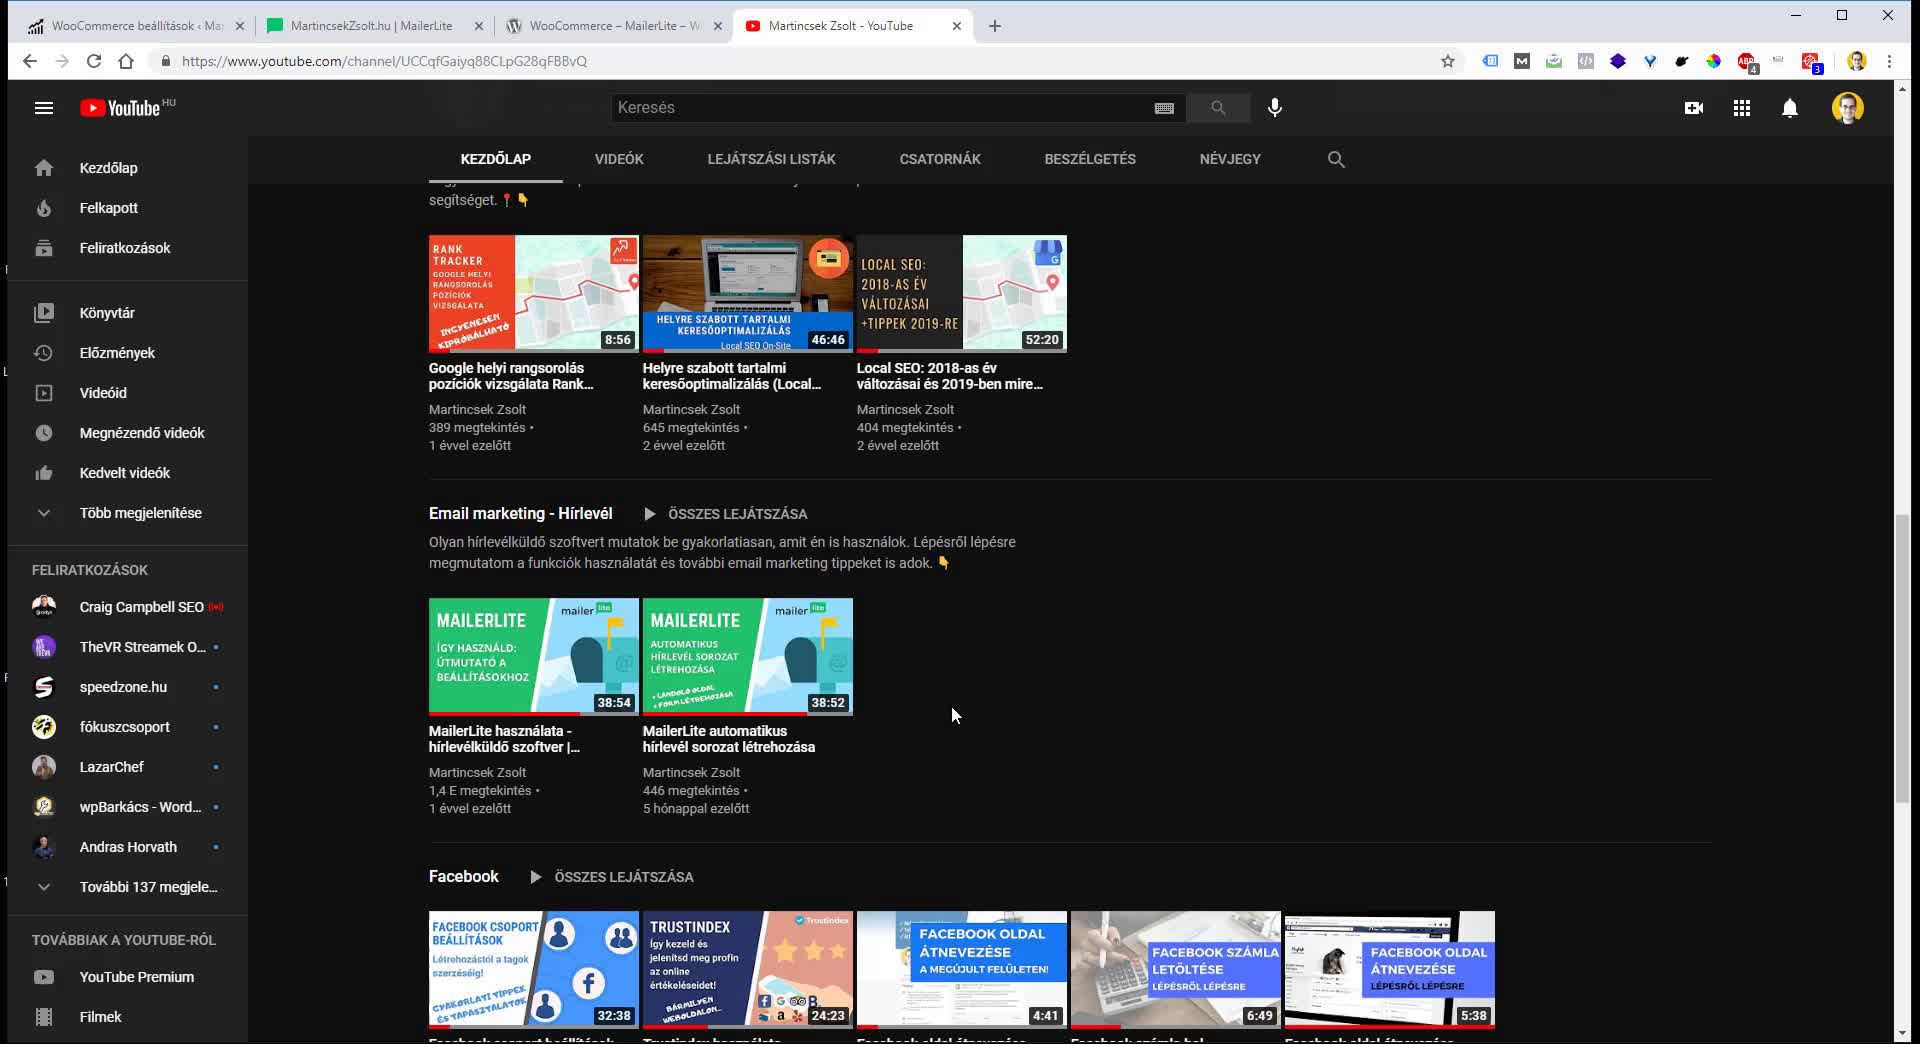Open the YouTube apps grid
Screen dimensions: 1920x1044
[x=1742, y=108]
